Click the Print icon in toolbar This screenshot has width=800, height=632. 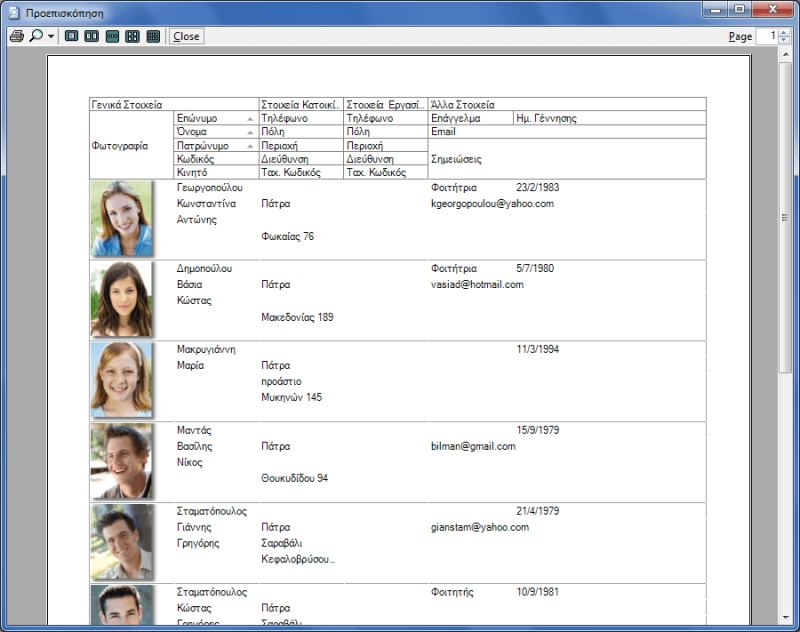[16, 36]
